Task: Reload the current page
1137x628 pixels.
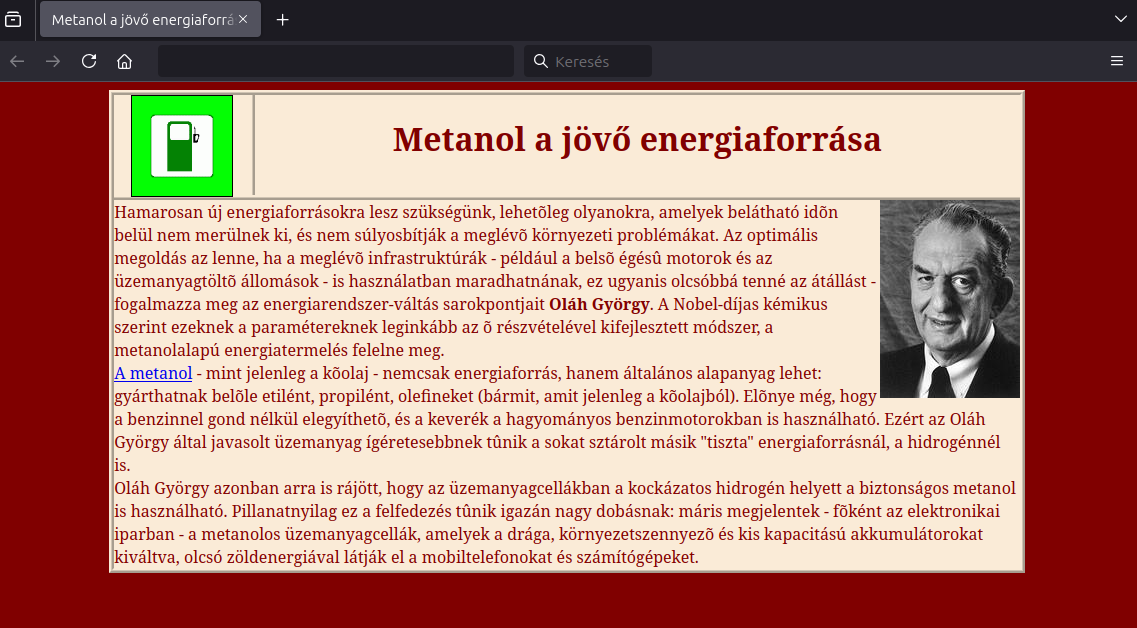Action: click(x=88, y=61)
